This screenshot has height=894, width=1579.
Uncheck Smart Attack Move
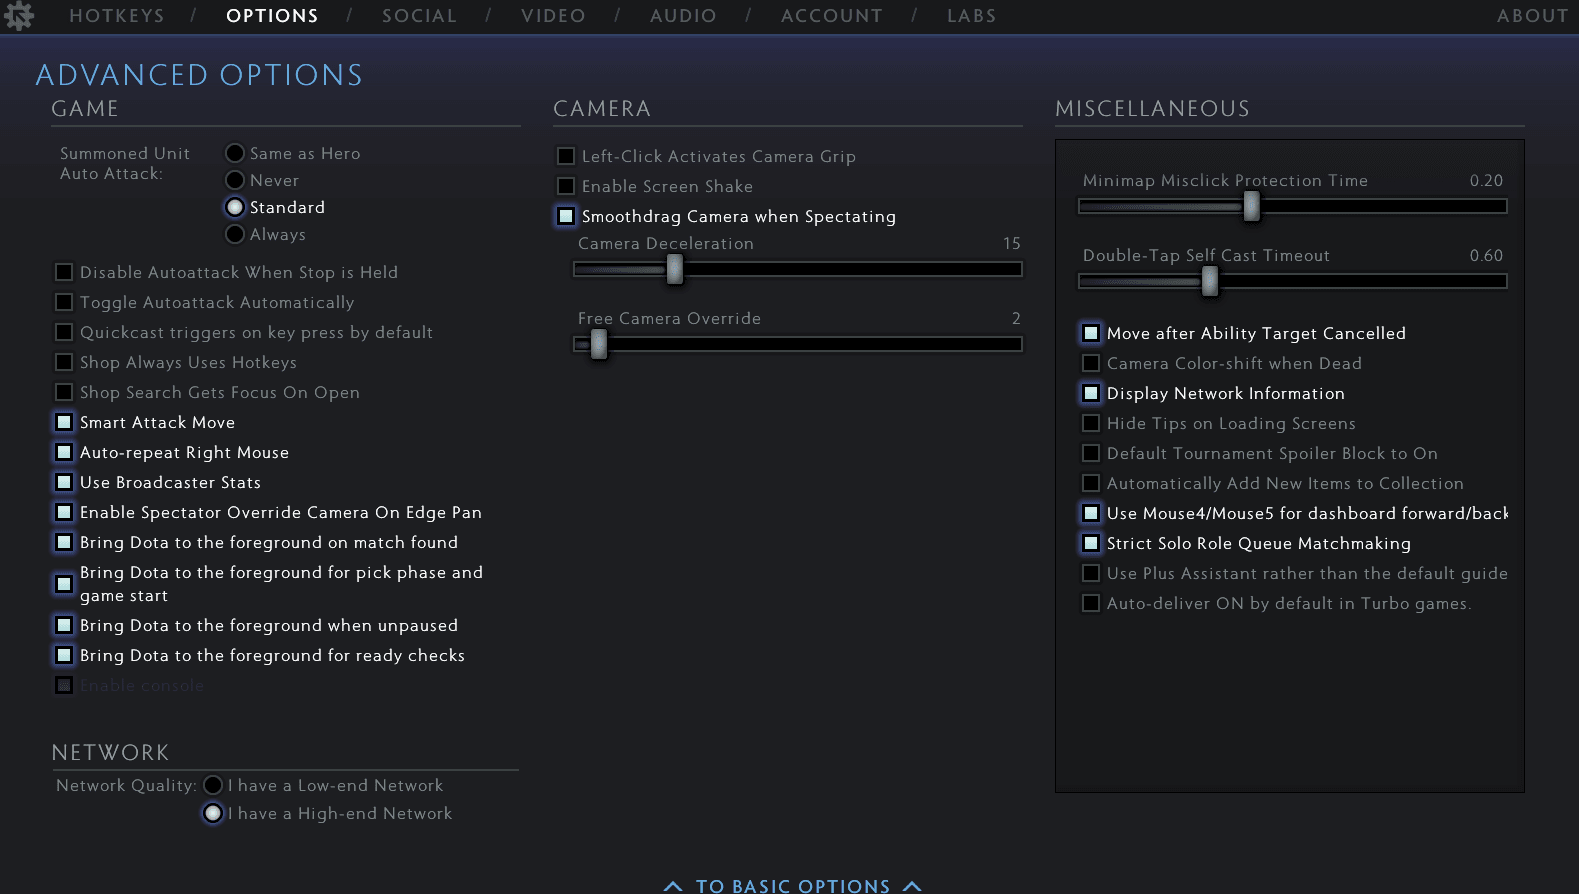(64, 422)
